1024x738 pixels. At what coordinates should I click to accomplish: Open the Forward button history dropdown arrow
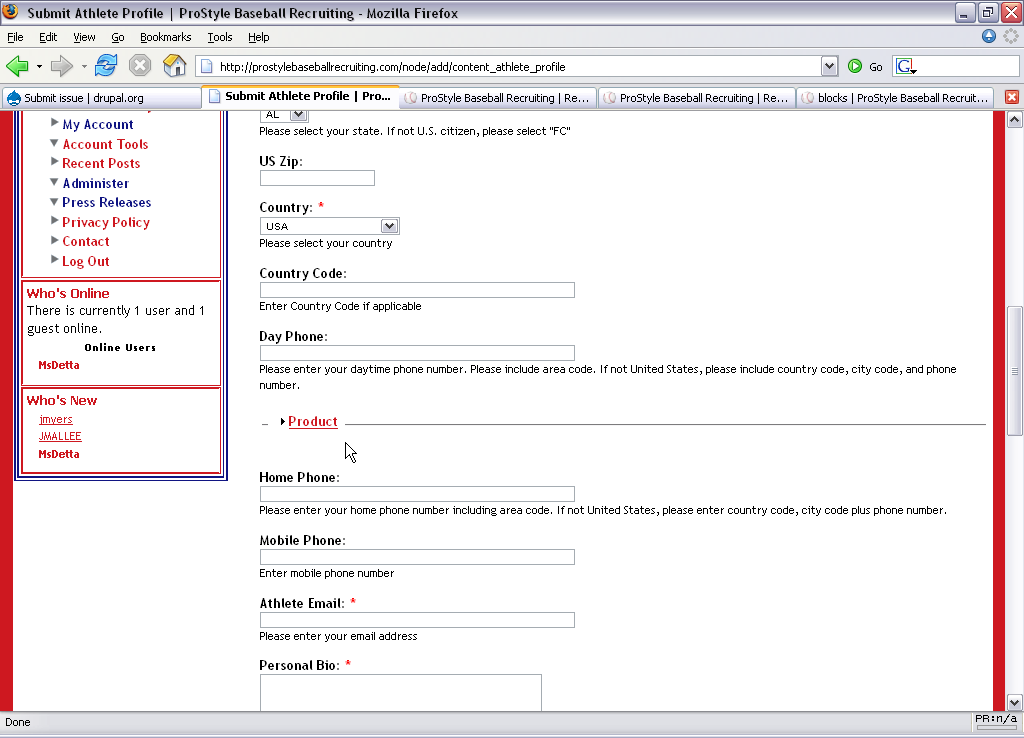tap(84, 66)
